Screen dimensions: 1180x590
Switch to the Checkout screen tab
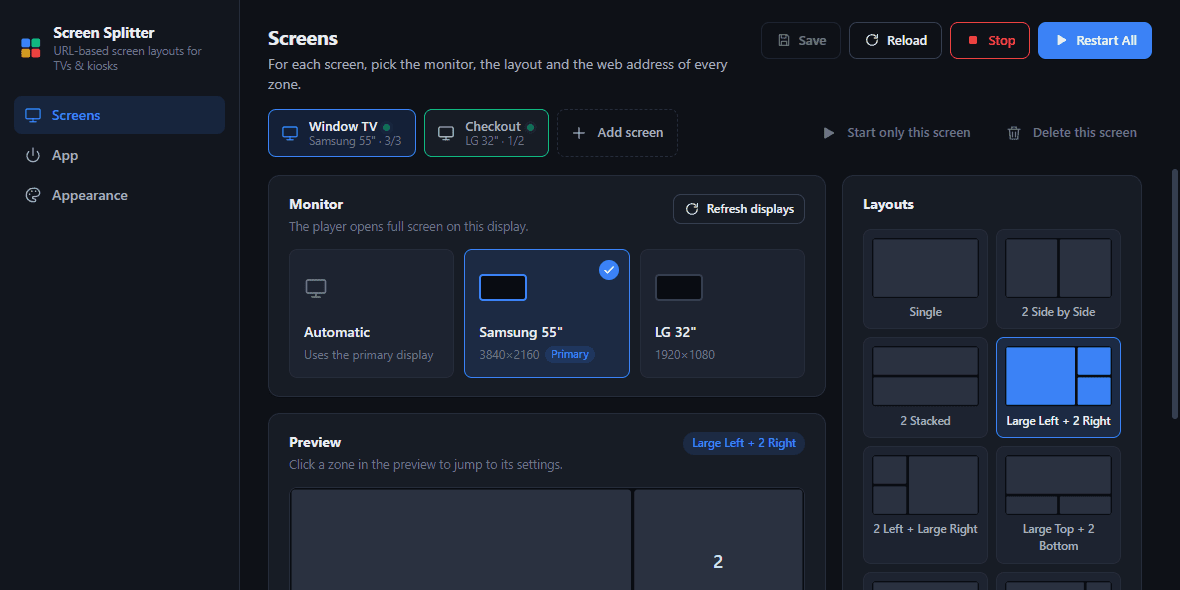486,133
